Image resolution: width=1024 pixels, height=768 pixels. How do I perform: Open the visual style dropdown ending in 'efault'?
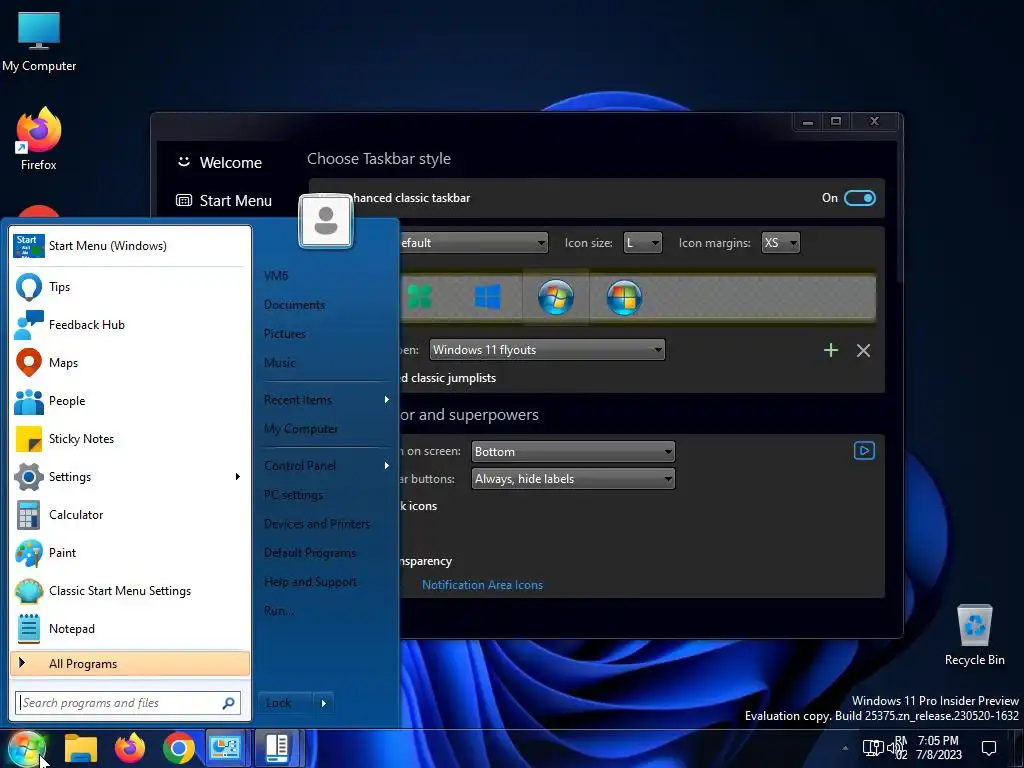pyautogui.click(x=473, y=243)
